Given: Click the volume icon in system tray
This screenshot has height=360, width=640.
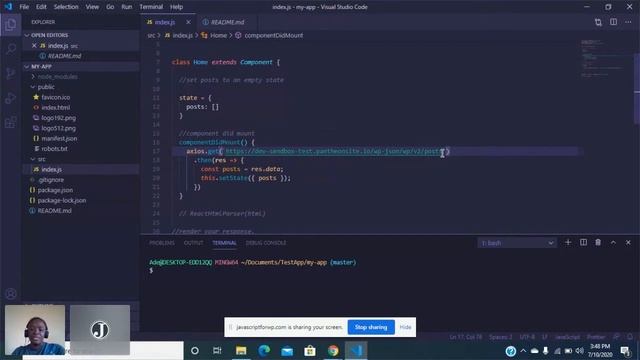Looking at the screenshot, I should pos(580,351).
